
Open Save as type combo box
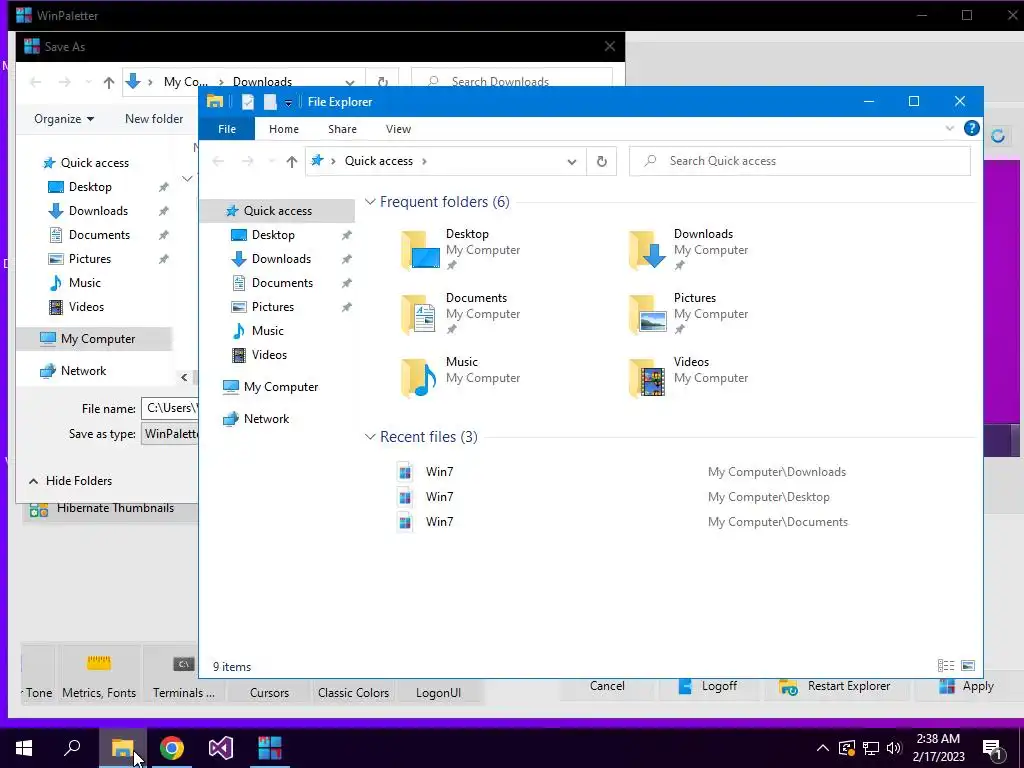170,434
